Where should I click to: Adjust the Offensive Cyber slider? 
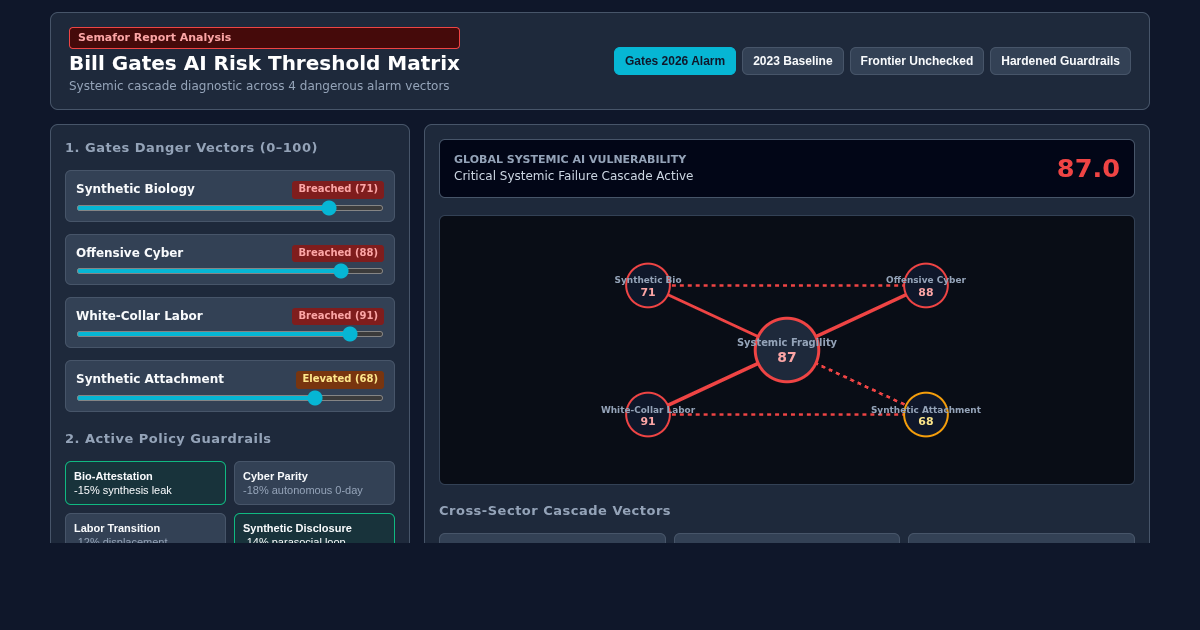coord(230,271)
